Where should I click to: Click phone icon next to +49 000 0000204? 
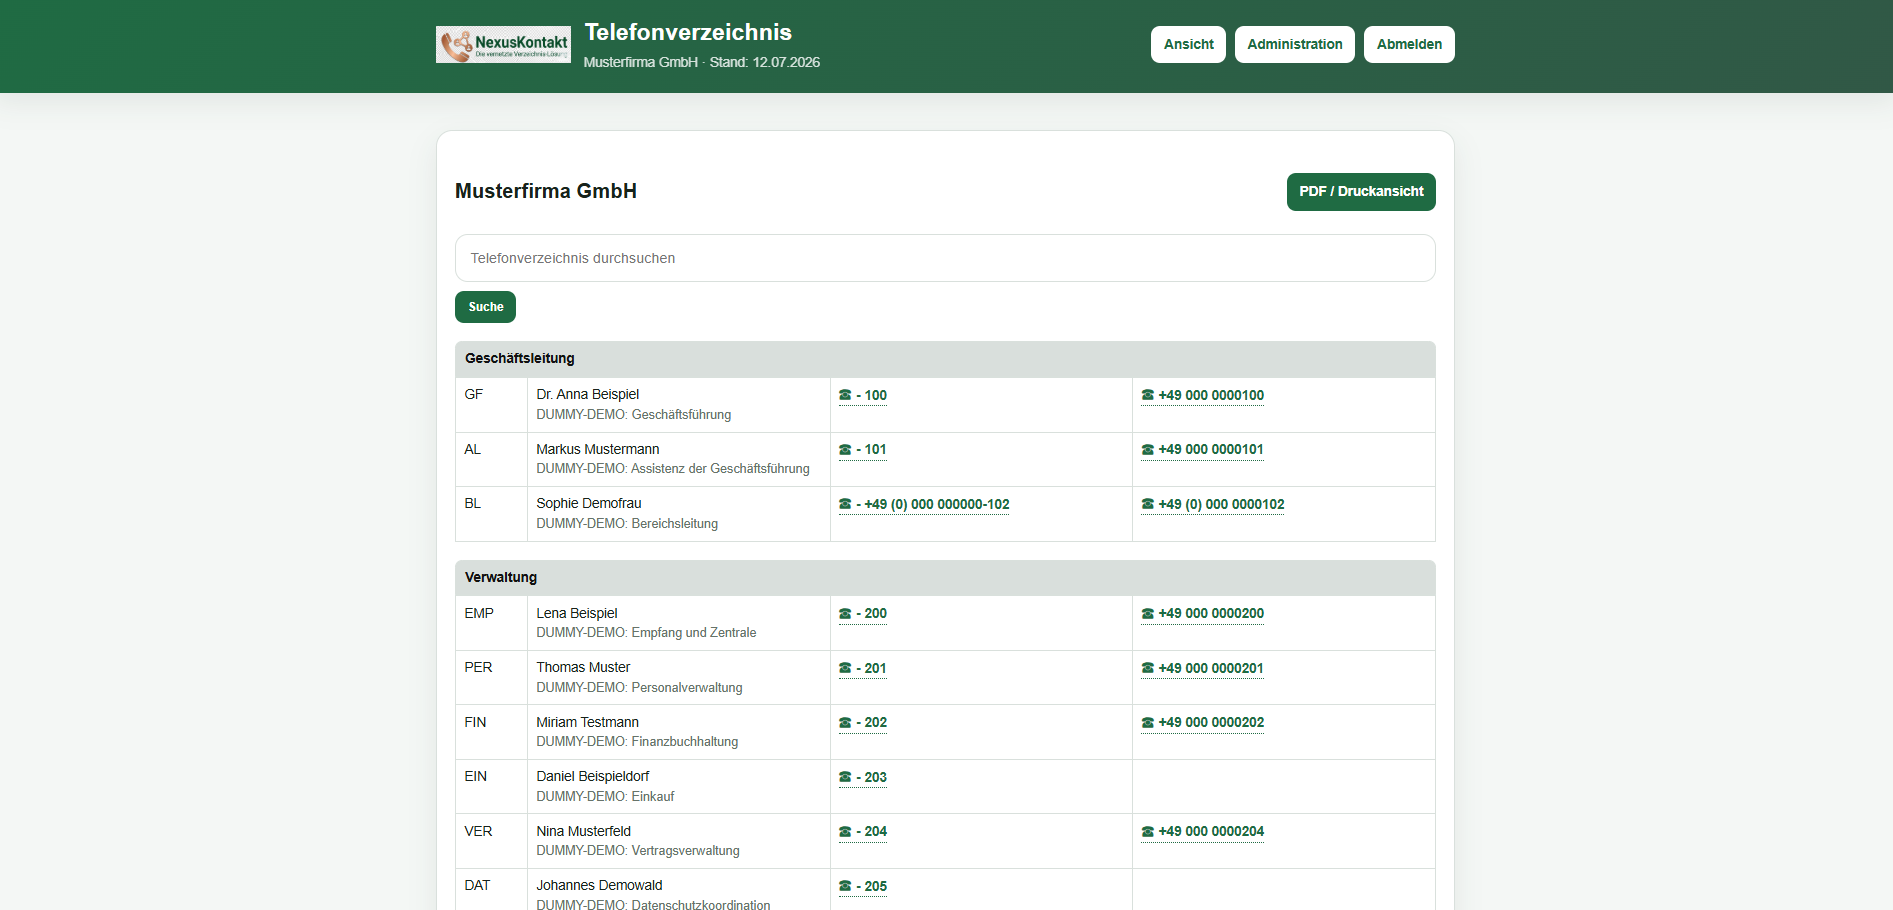click(1148, 831)
